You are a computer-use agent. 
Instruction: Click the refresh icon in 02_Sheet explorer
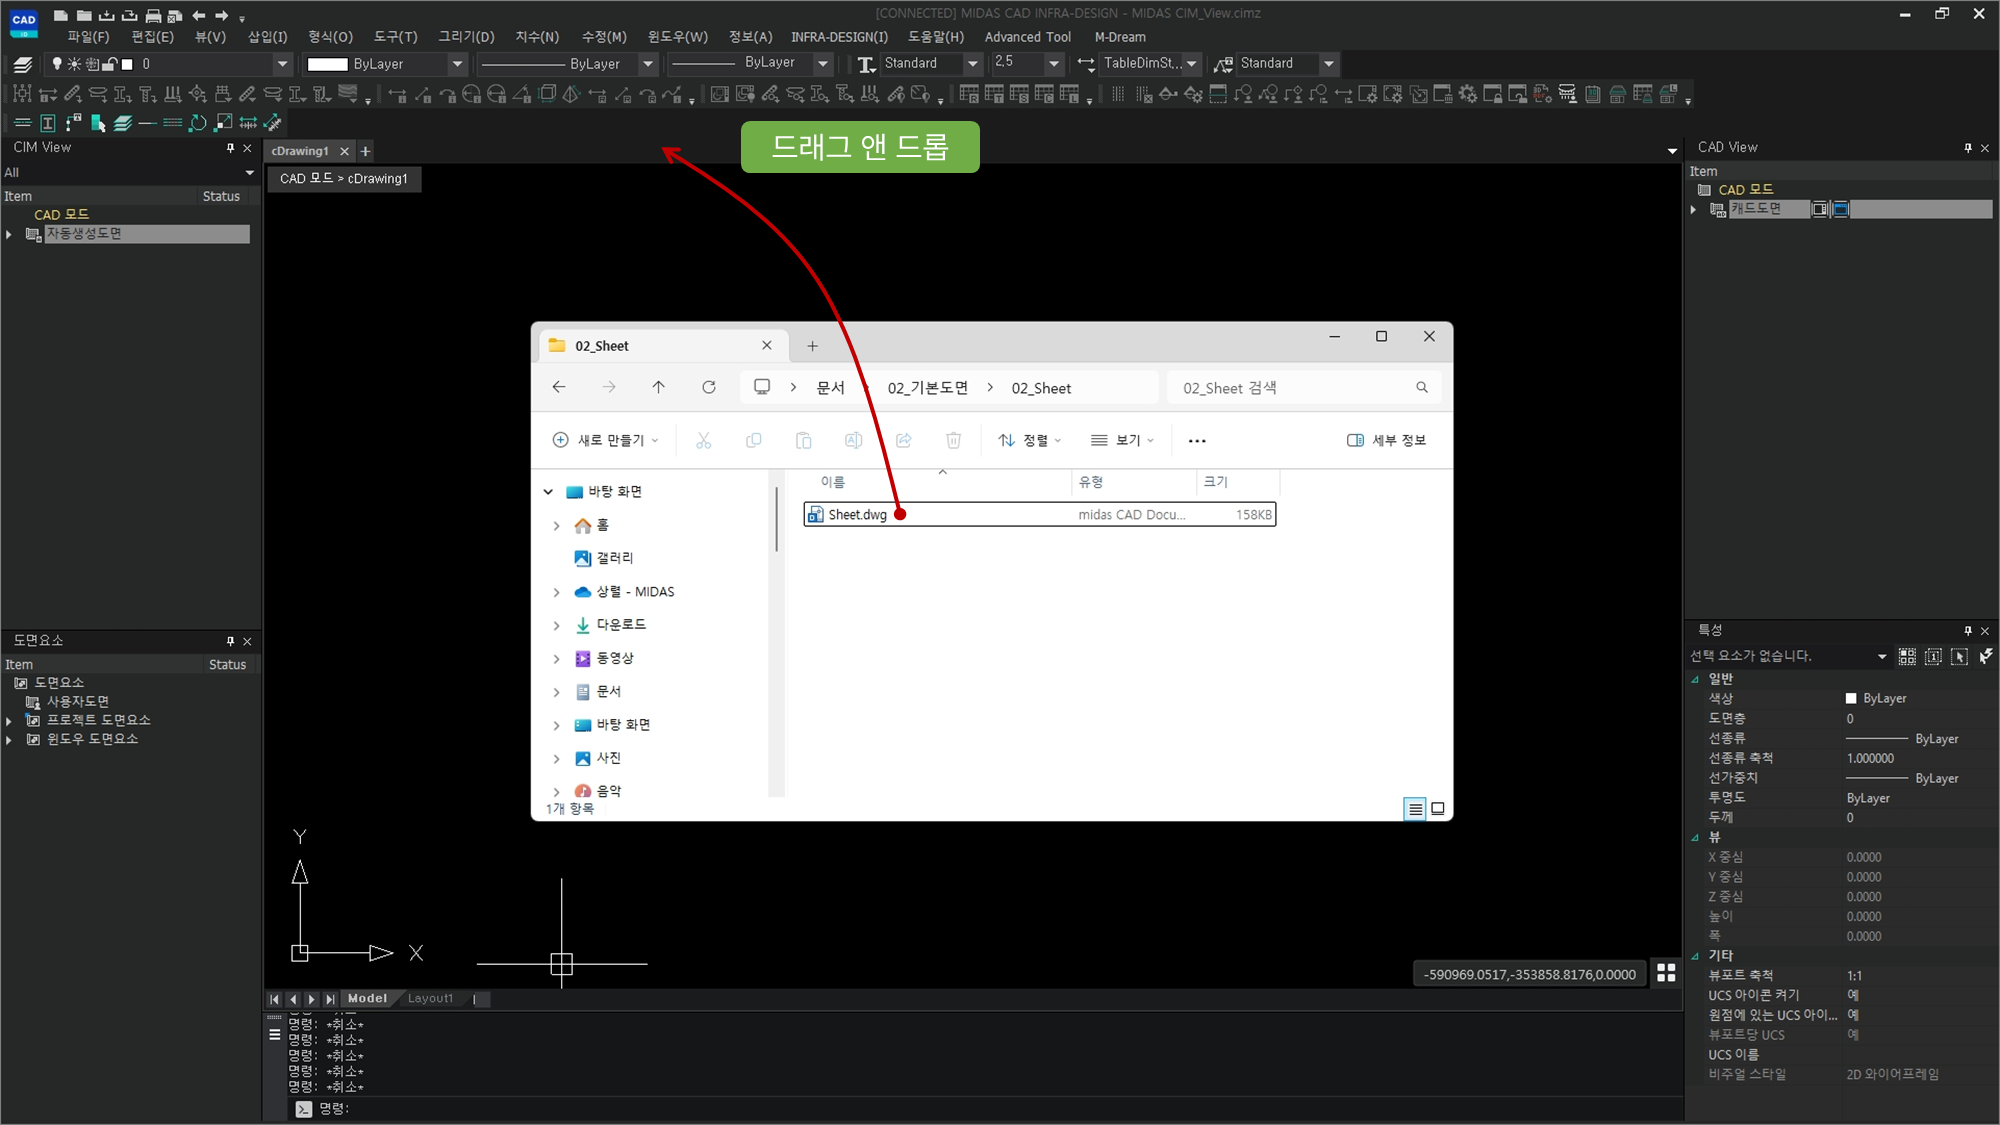709,387
